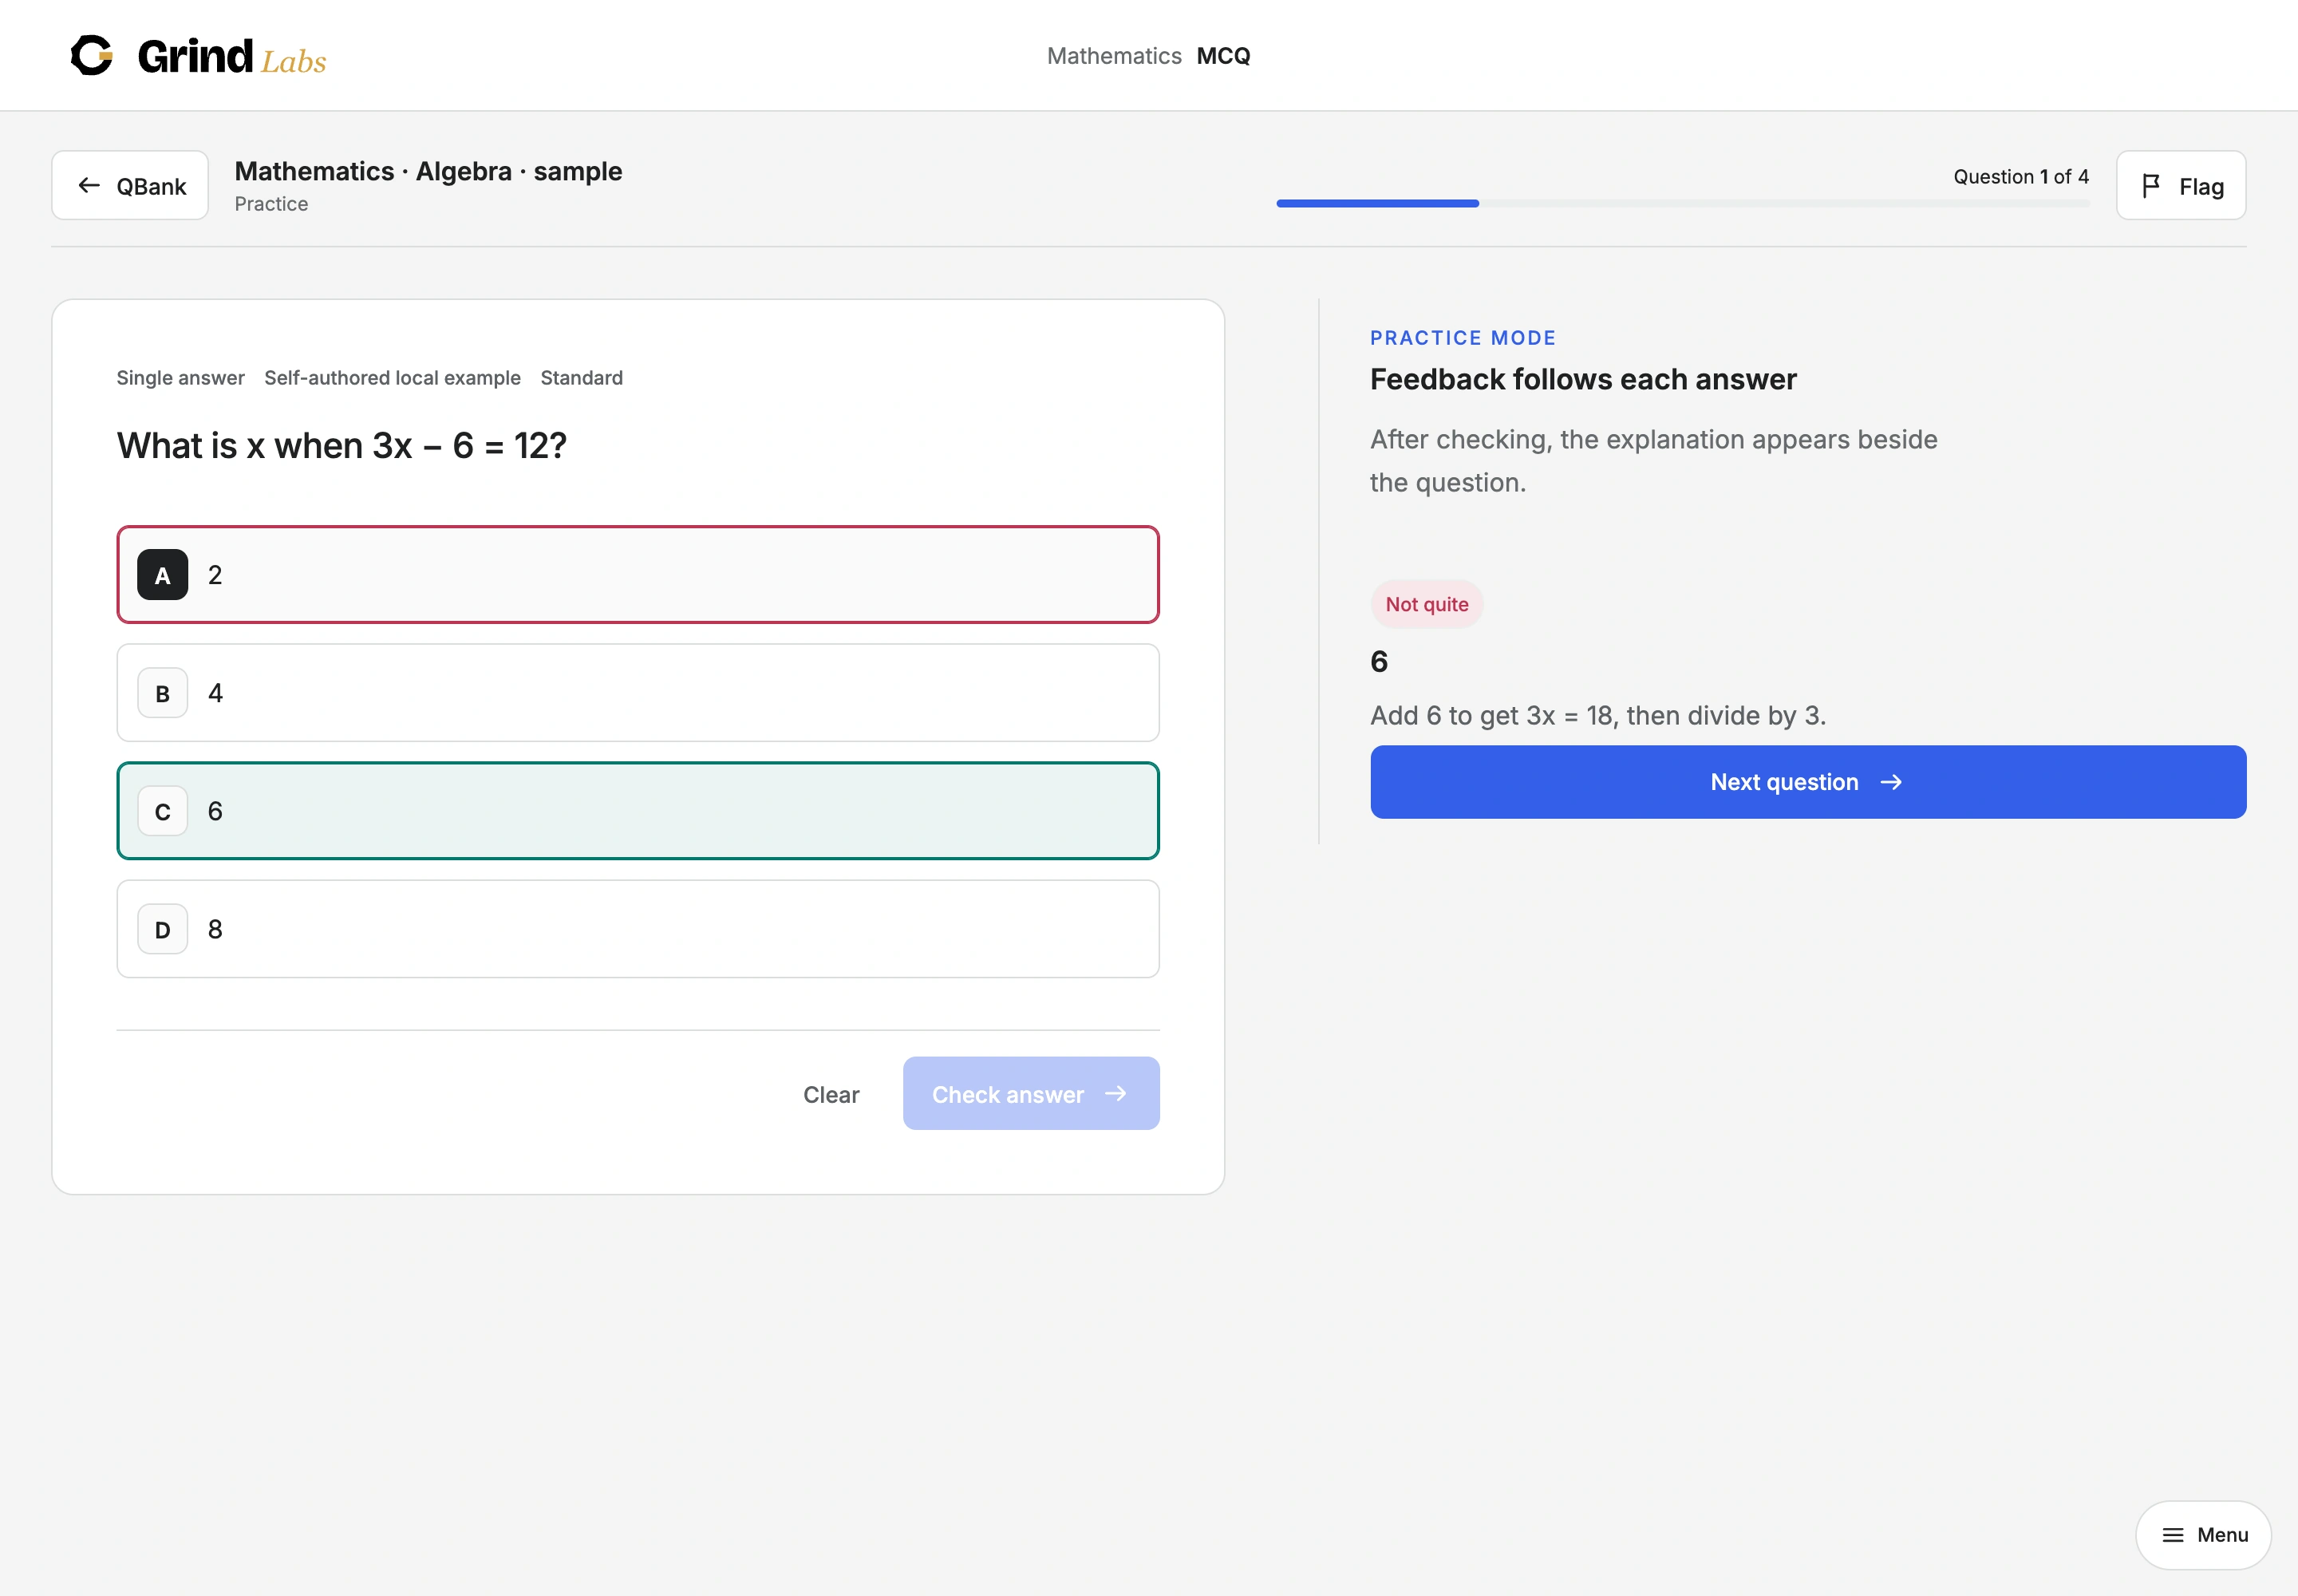Open the floating Menu button label

point(2222,1535)
